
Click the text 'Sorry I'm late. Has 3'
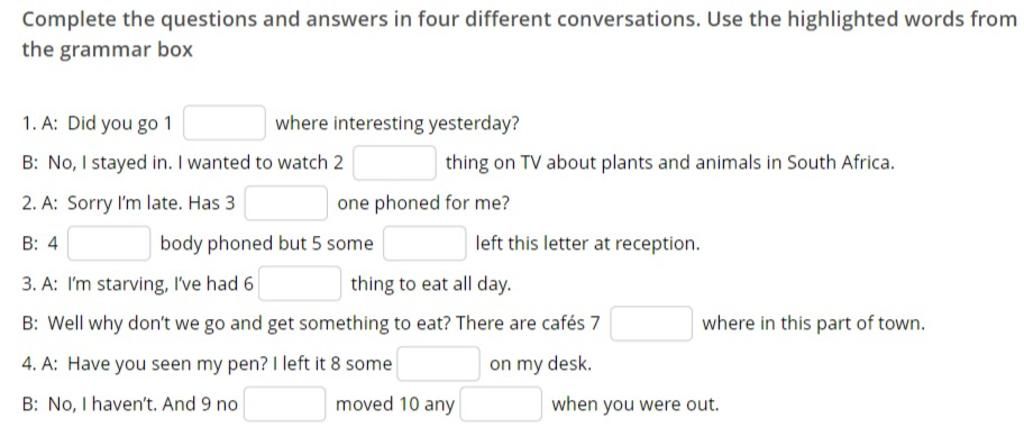pyautogui.click(x=151, y=204)
